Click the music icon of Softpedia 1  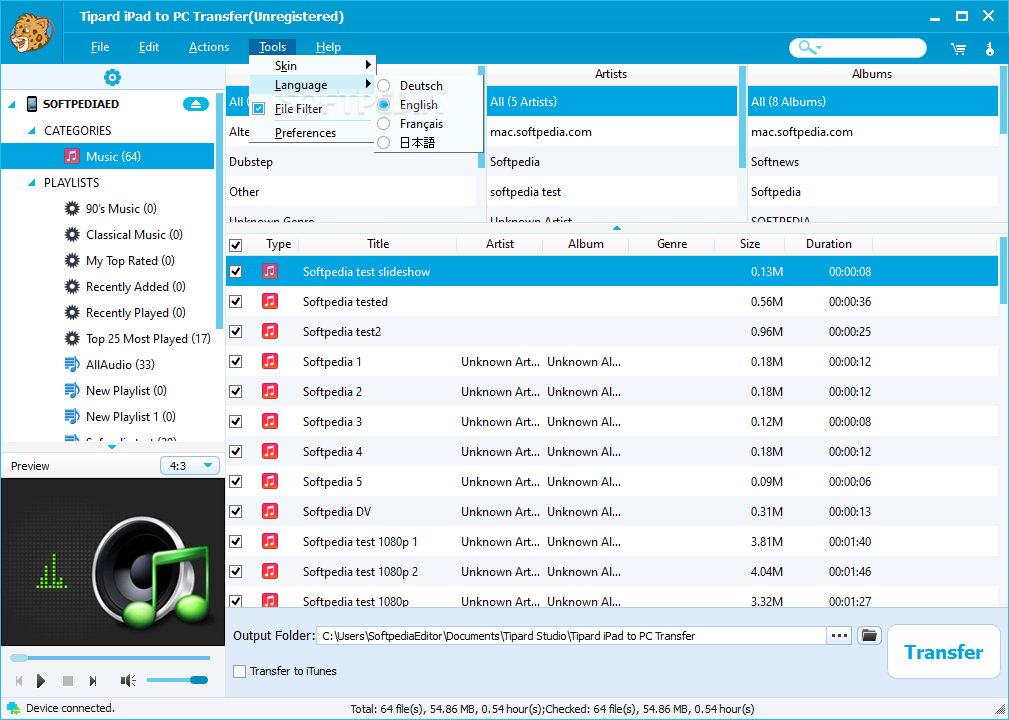[270, 362]
